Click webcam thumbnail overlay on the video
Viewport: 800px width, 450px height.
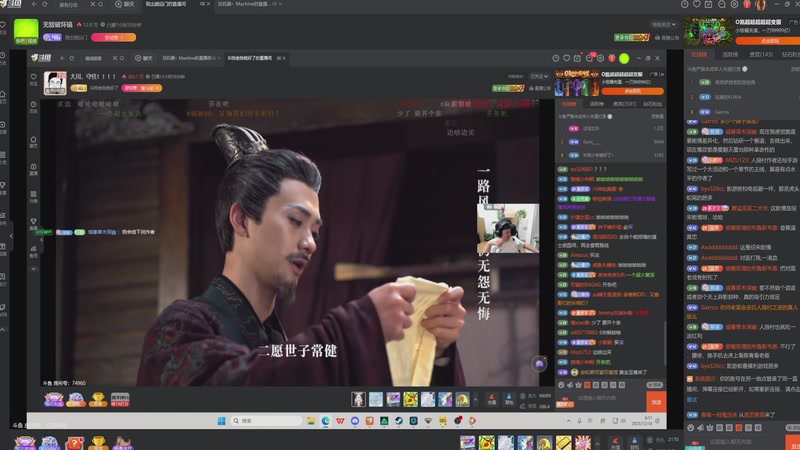pyautogui.click(x=508, y=228)
